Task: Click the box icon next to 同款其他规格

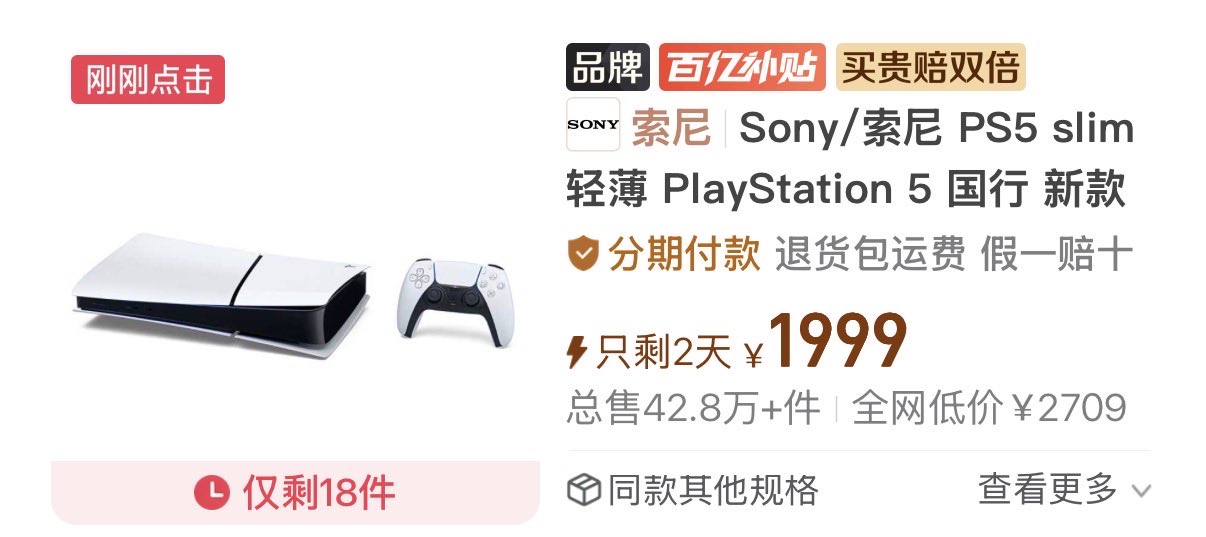Action: [x=583, y=490]
